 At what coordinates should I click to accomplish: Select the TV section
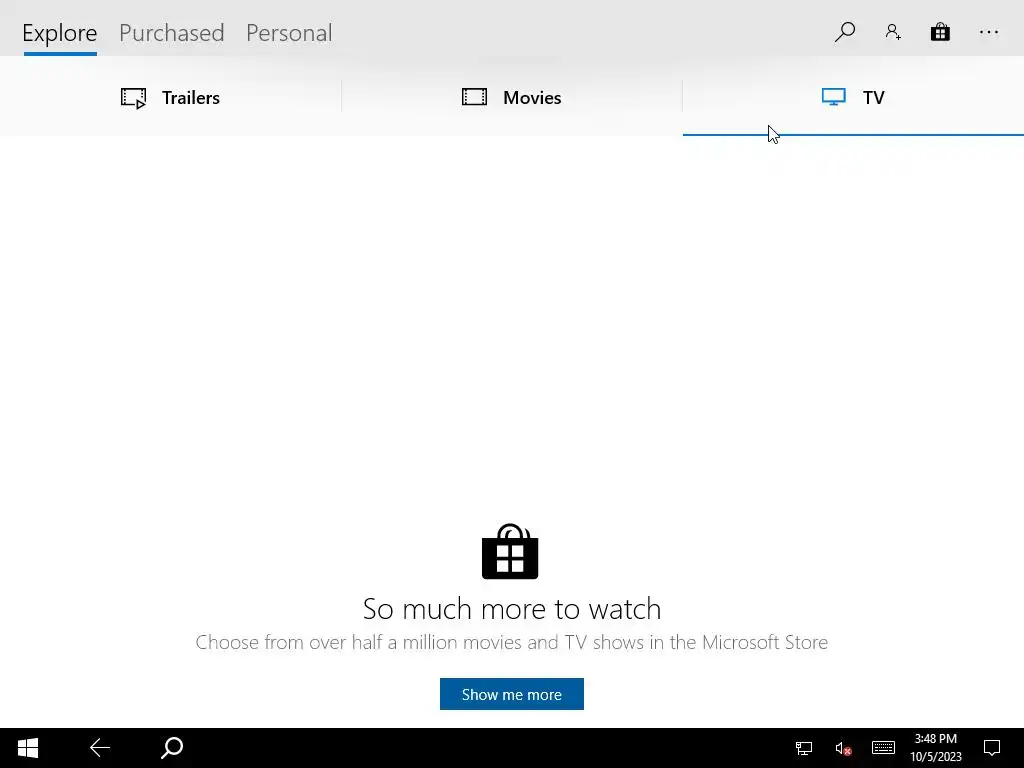[853, 97]
